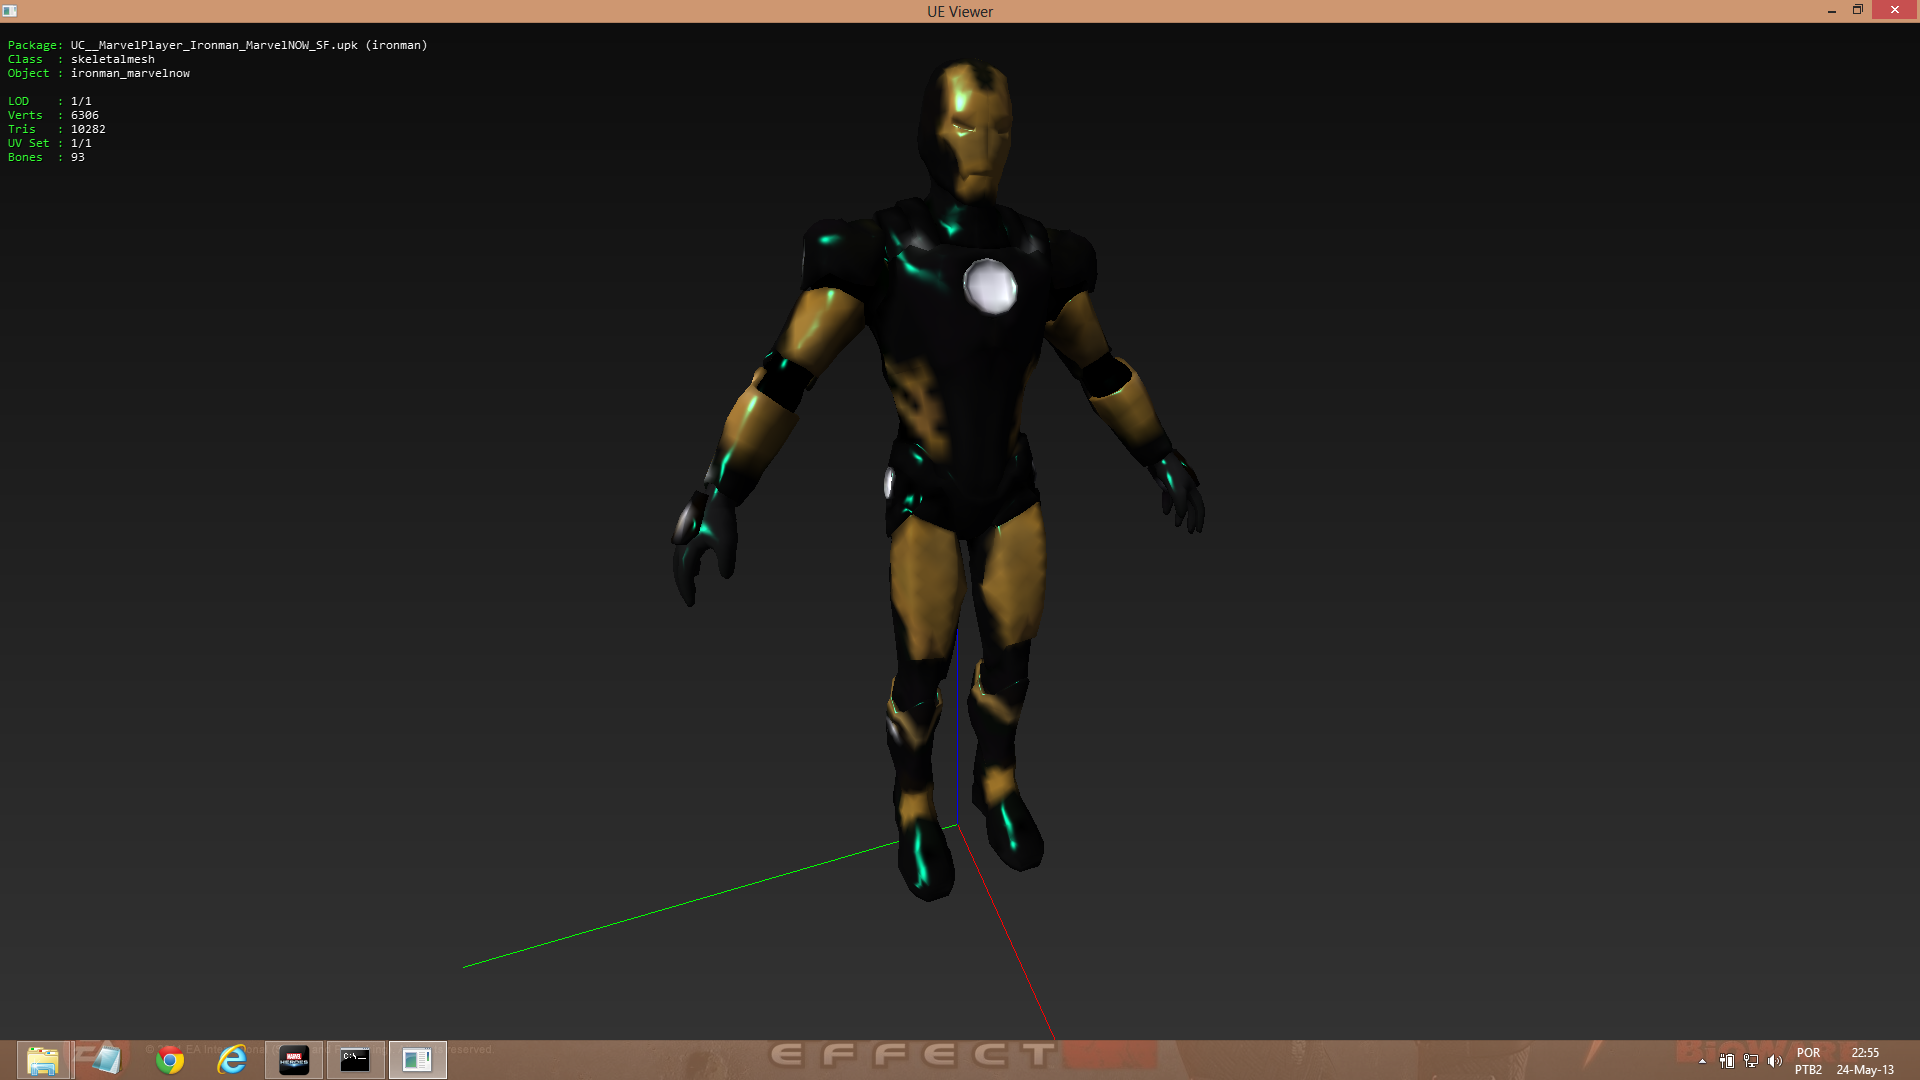
Task: Click the package name UC__MarvelPlayer_Ironman_MarvelNOW_SF.upk
Action: pyautogui.click(x=214, y=45)
